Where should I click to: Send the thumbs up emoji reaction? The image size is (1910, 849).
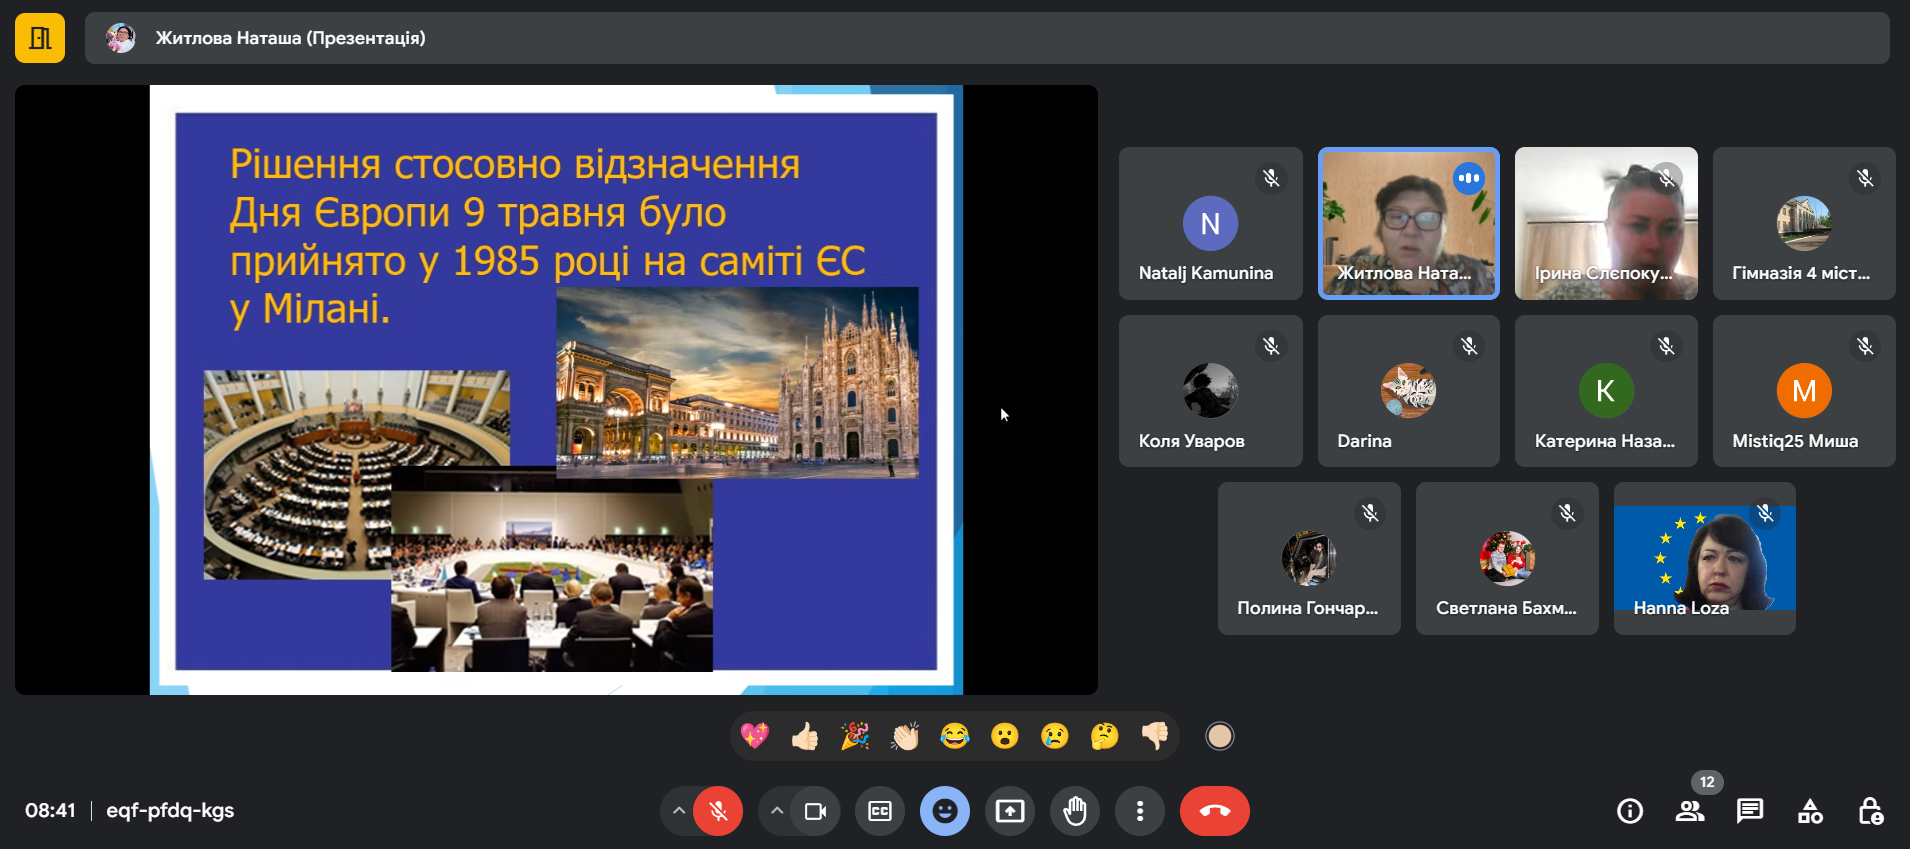[x=805, y=737]
